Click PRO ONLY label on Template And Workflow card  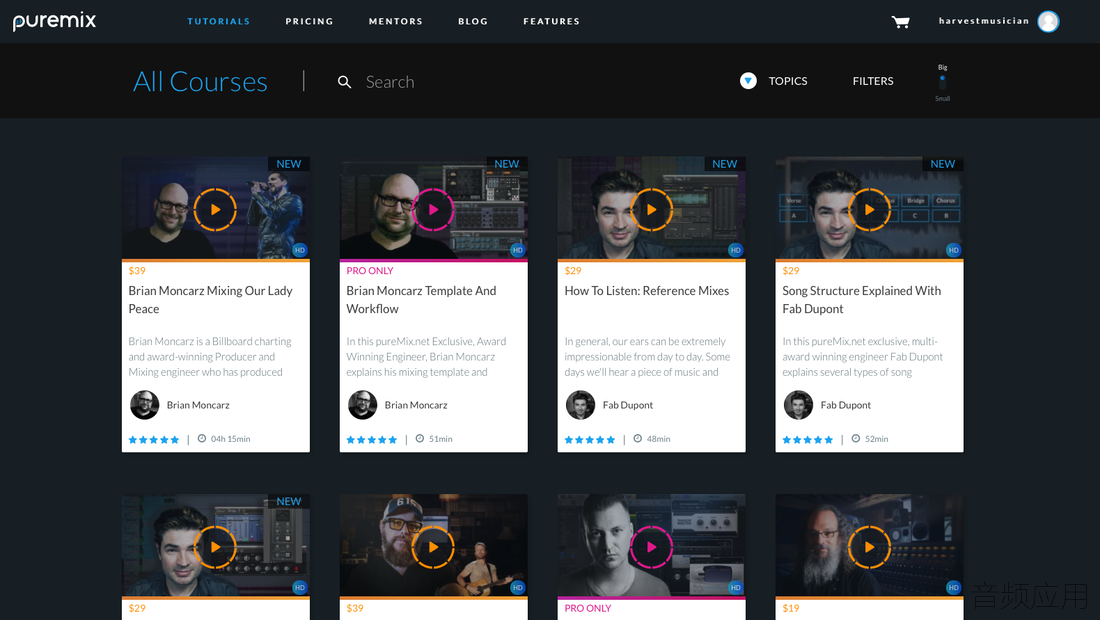370,271
